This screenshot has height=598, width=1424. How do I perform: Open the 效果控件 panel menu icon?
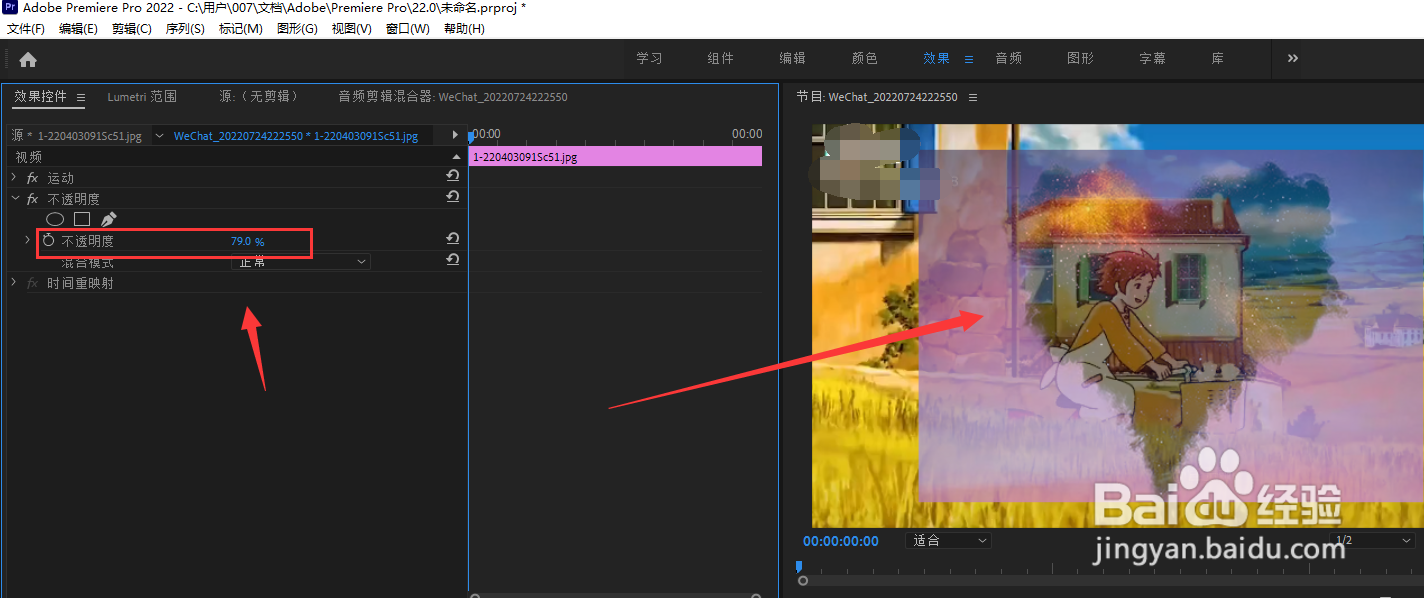tap(80, 97)
